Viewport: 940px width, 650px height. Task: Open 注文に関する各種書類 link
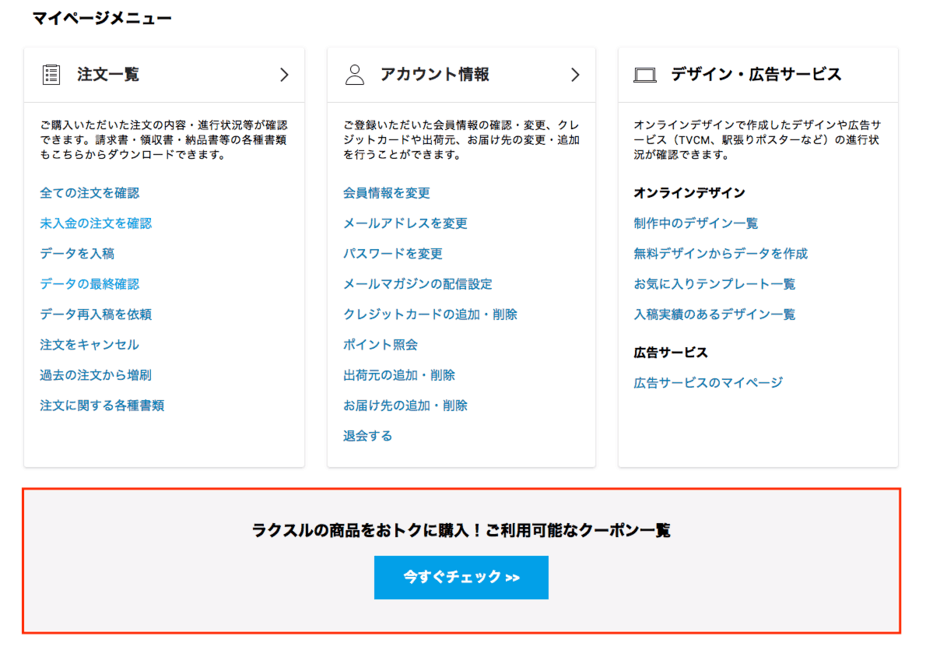coord(102,405)
